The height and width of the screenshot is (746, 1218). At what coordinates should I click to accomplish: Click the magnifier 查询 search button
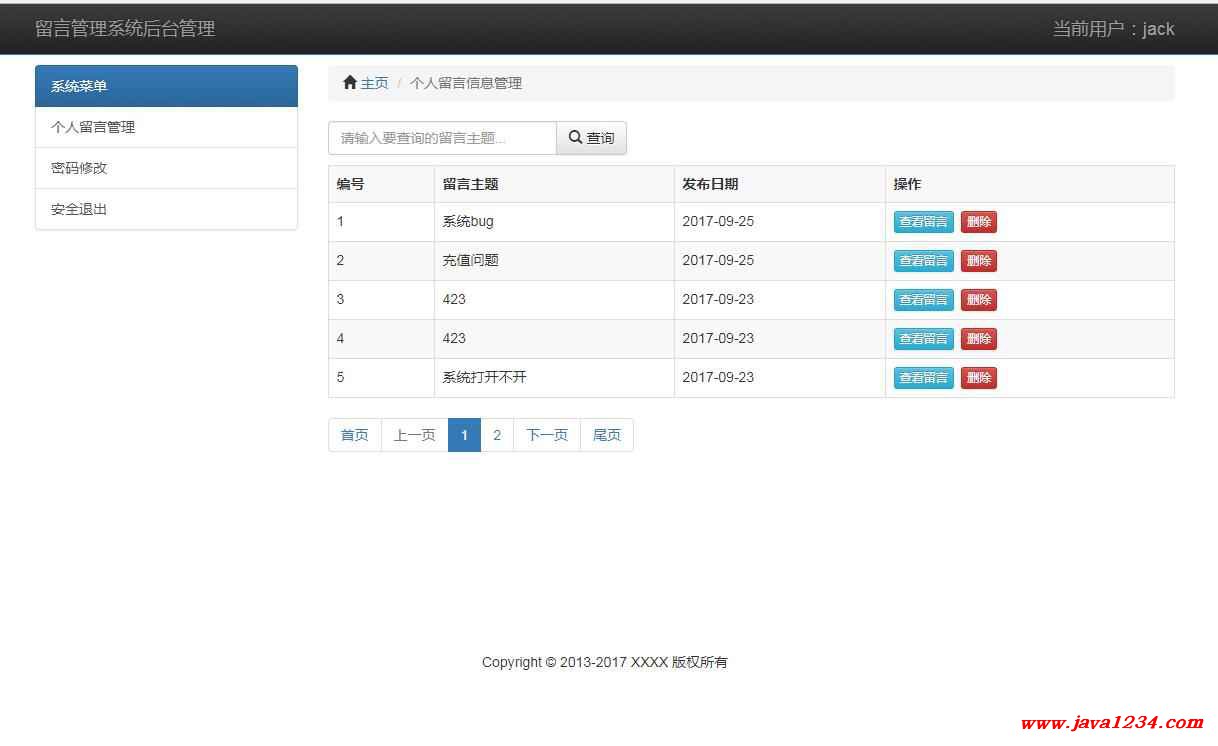pyautogui.click(x=591, y=138)
